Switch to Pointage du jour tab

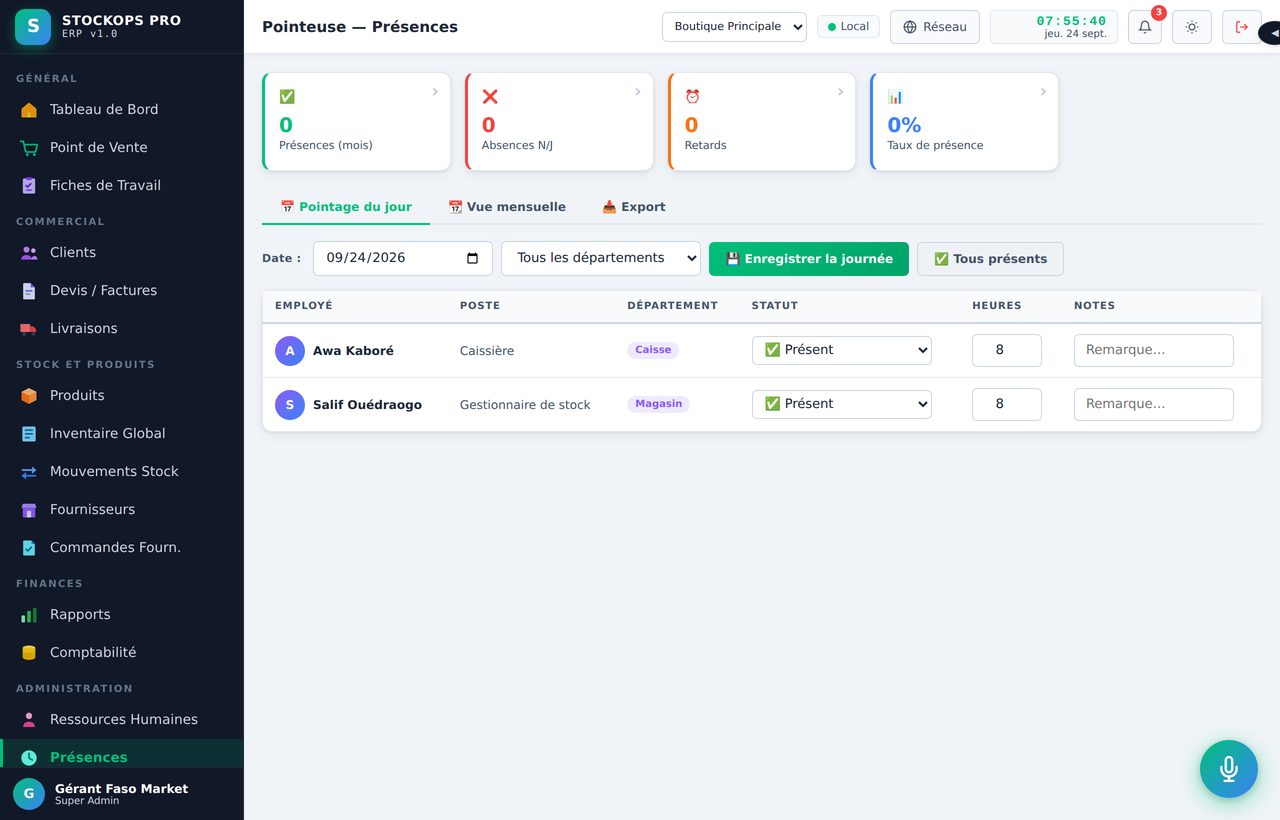(346, 207)
